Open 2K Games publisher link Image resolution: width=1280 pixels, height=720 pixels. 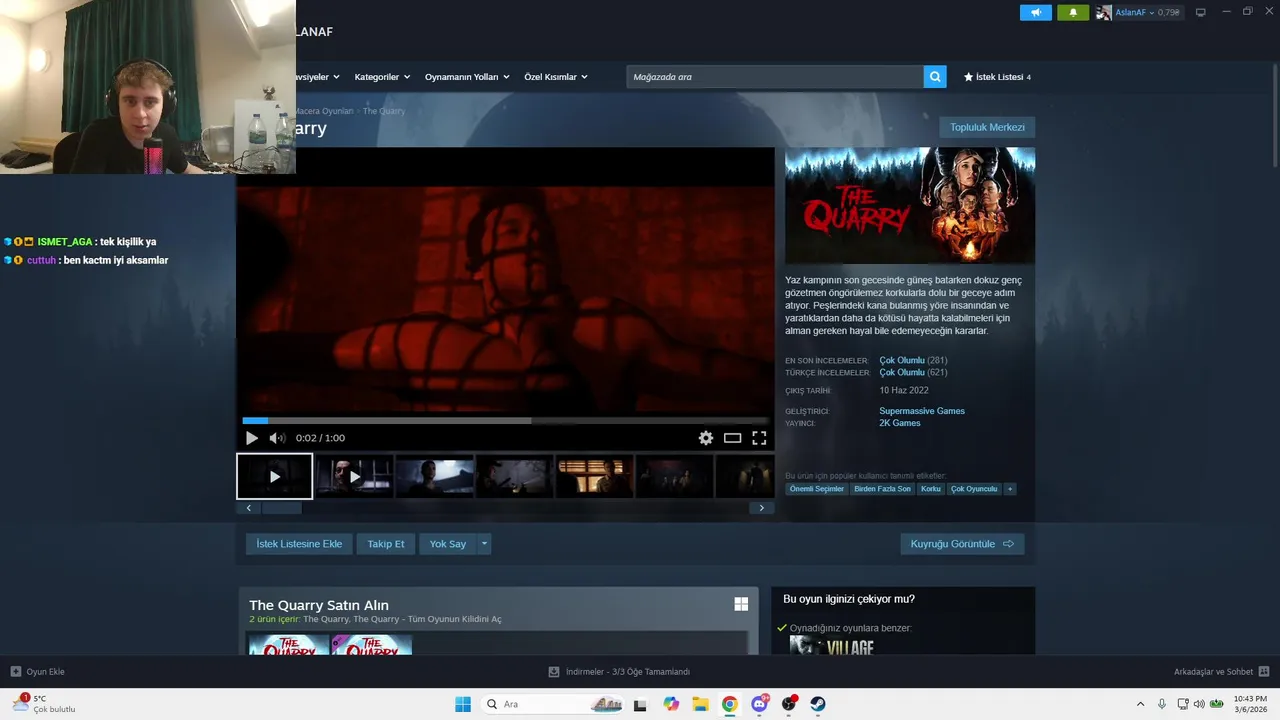[x=900, y=423]
